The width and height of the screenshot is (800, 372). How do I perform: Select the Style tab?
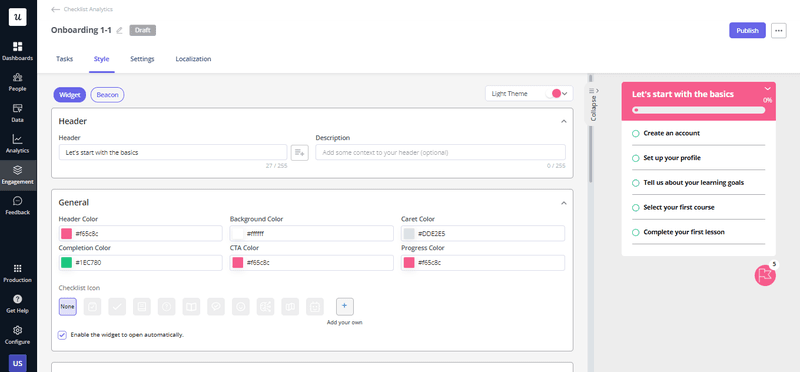click(102, 59)
